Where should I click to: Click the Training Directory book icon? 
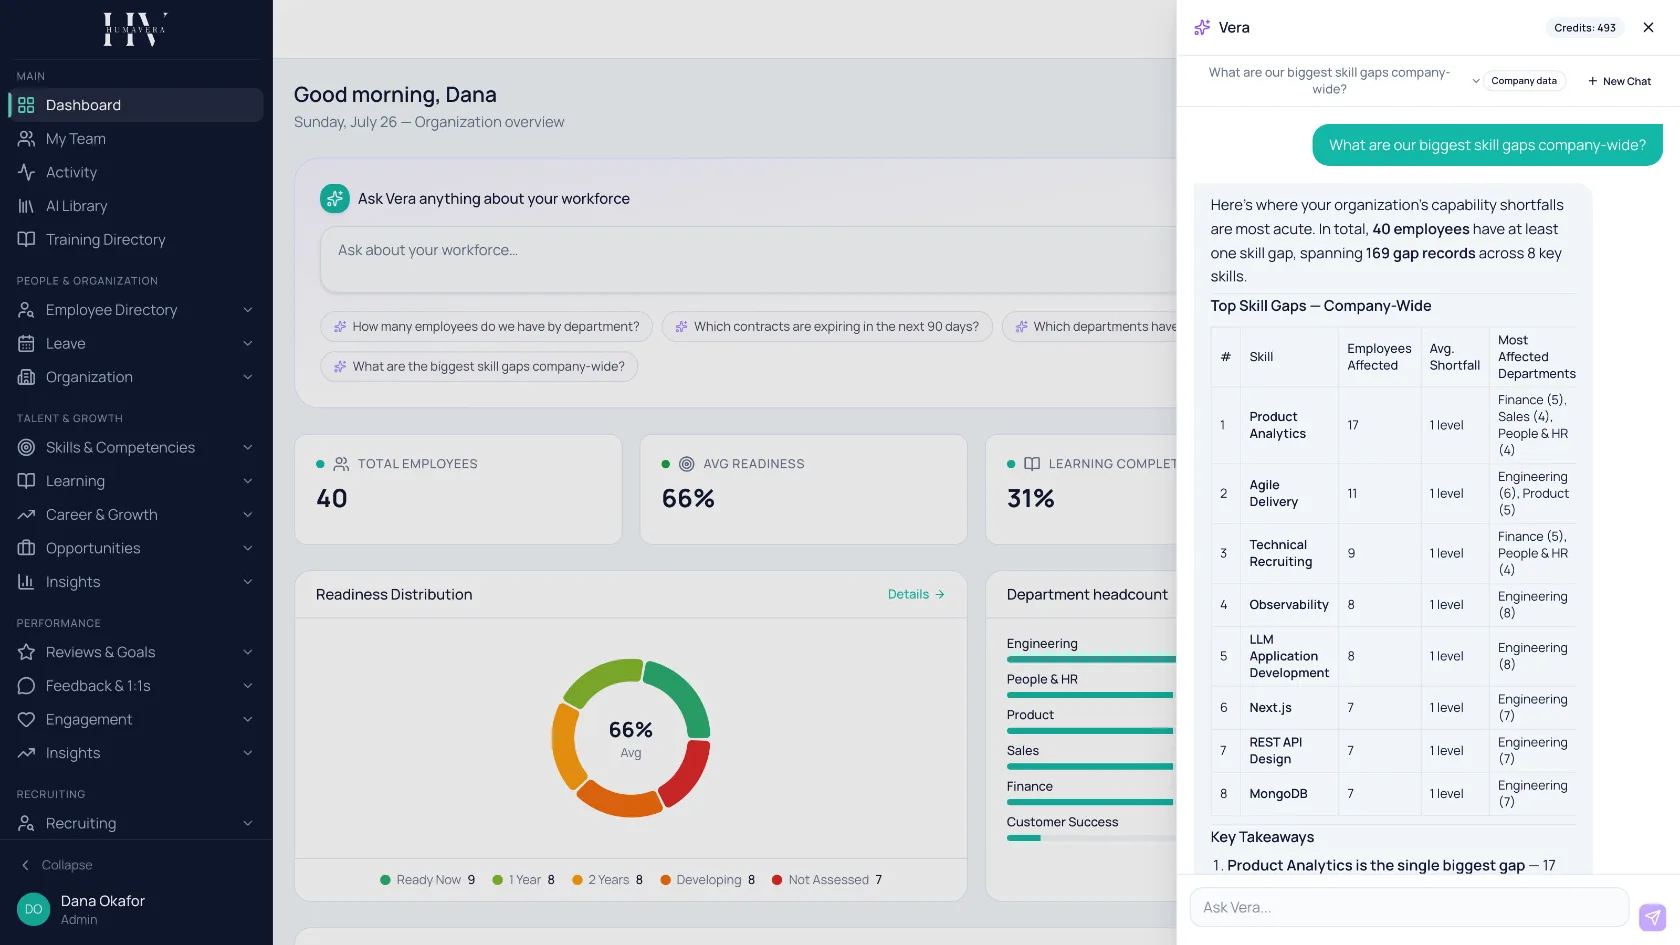coord(26,239)
